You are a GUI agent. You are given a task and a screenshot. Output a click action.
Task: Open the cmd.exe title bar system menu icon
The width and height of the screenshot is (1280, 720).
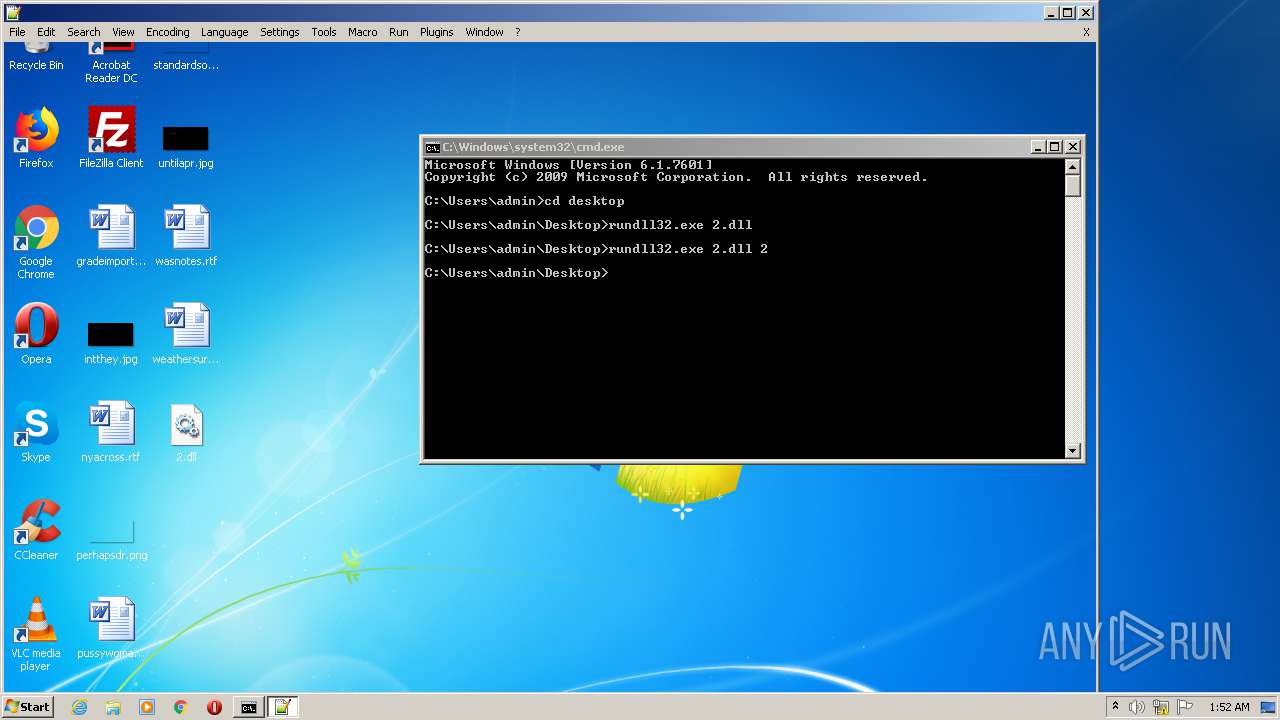click(x=432, y=147)
